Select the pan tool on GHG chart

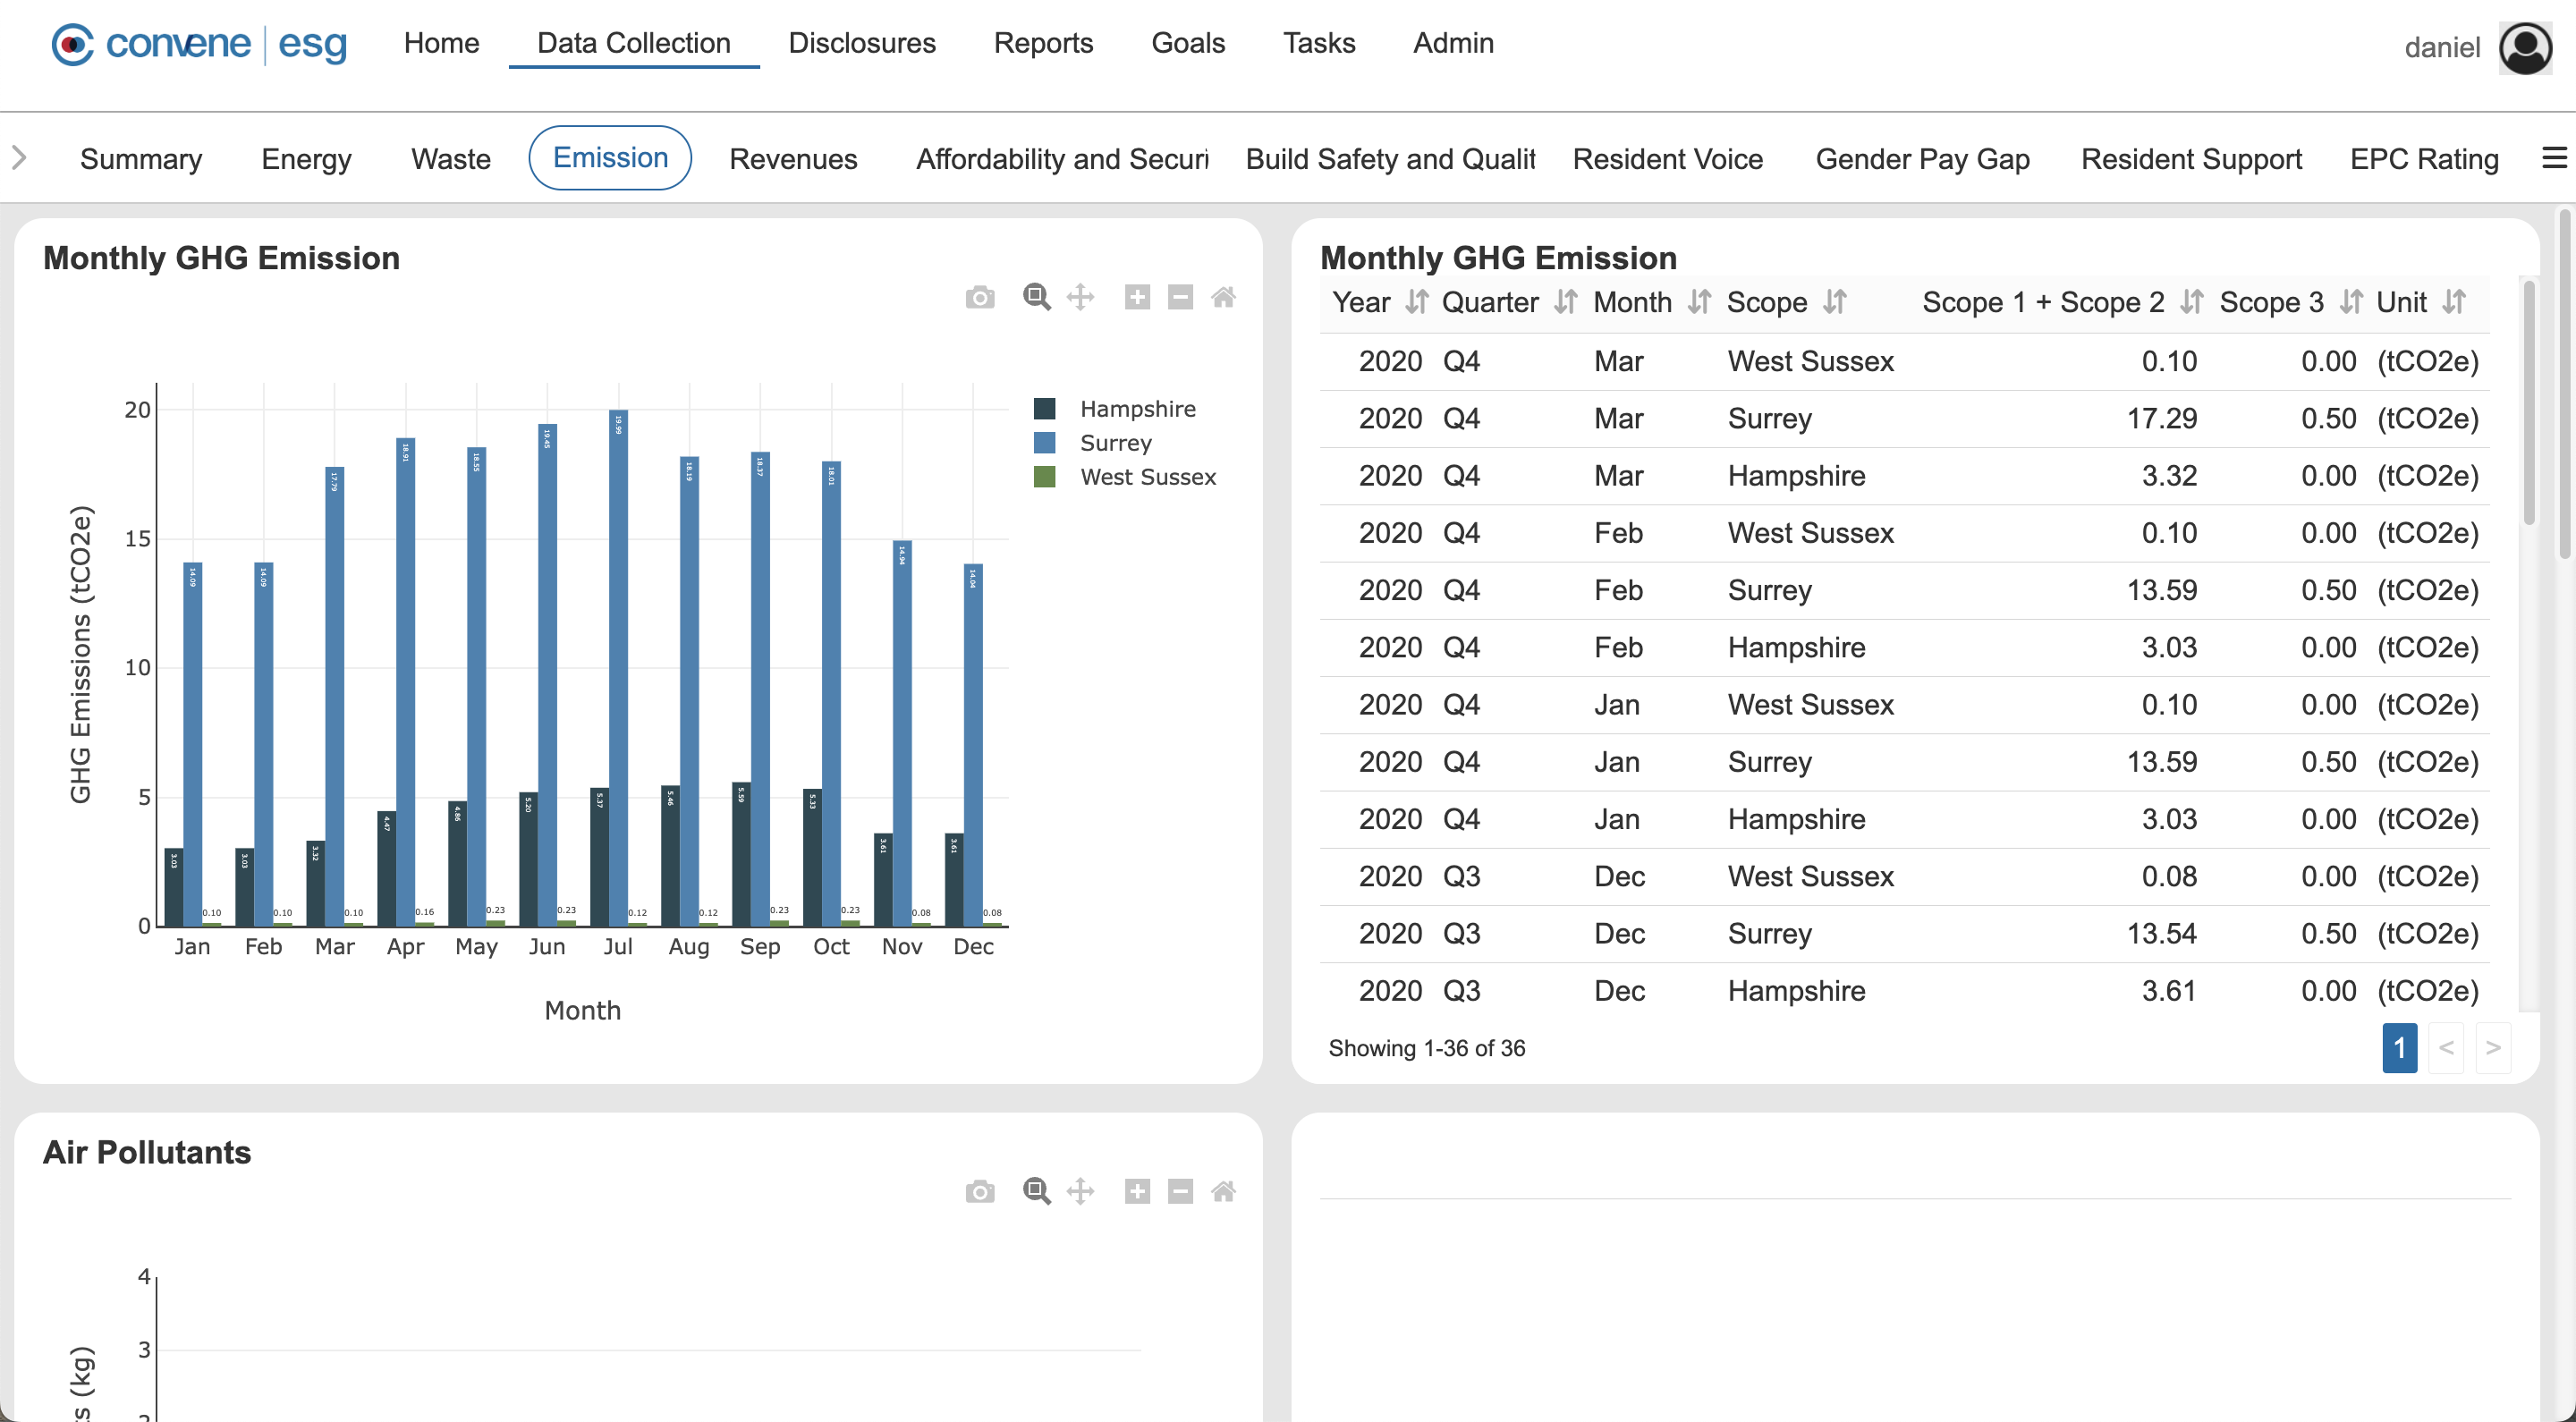click(1080, 297)
